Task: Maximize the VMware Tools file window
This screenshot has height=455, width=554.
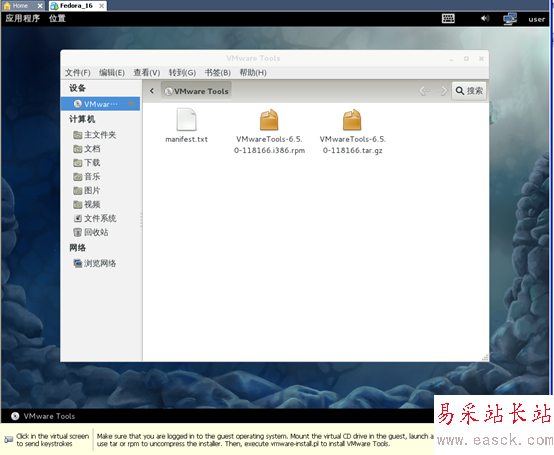Action: pyautogui.click(x=466, y=59)
